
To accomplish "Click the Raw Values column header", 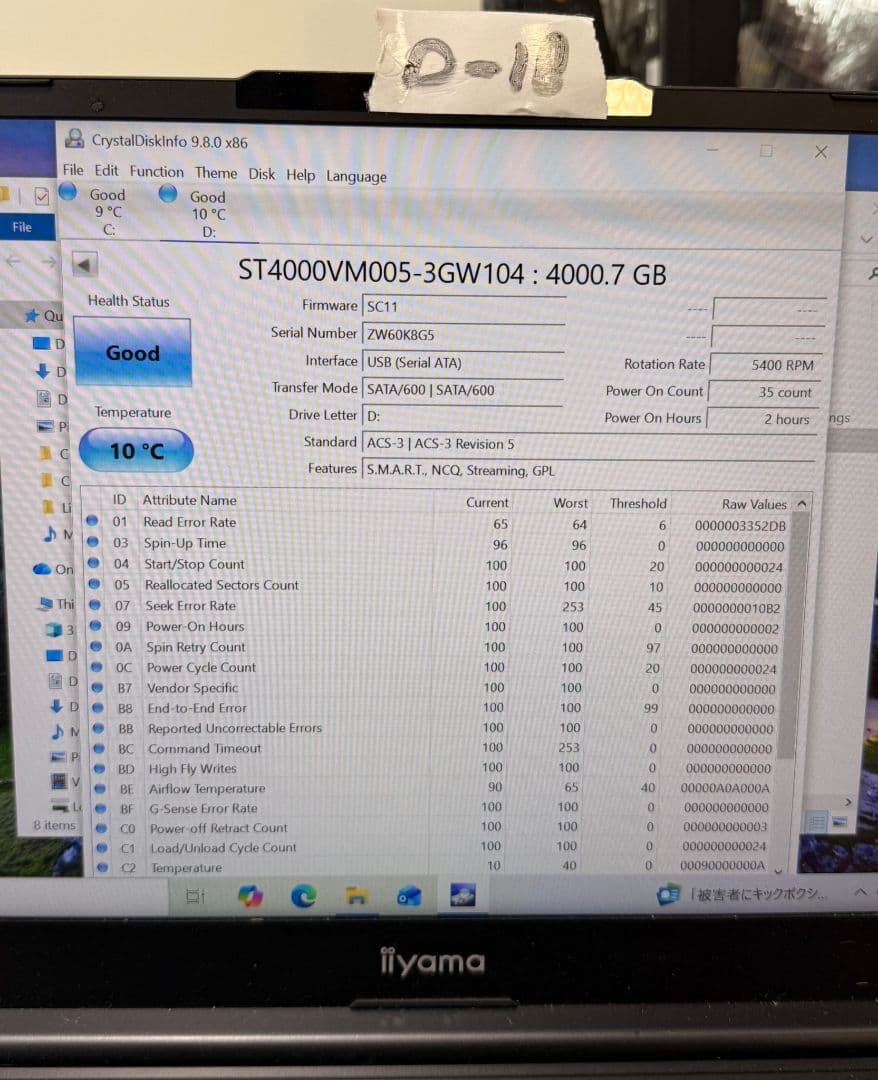I will tap(753, 504).
